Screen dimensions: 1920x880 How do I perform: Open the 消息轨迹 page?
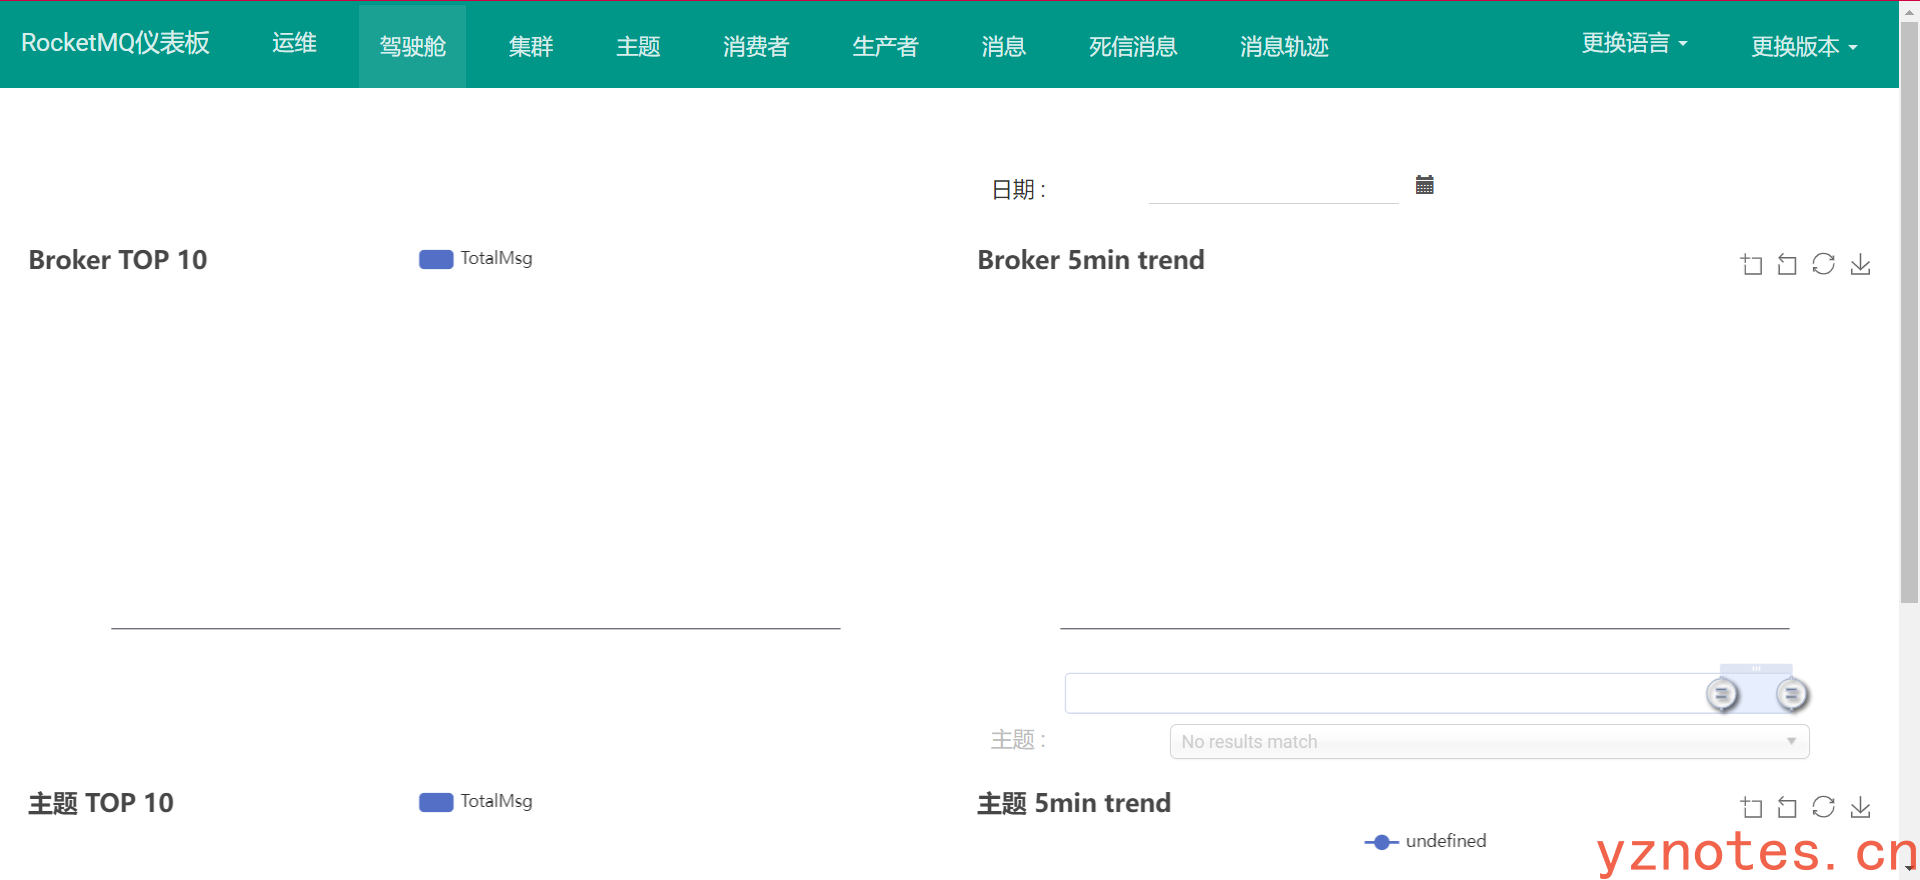1283,46
